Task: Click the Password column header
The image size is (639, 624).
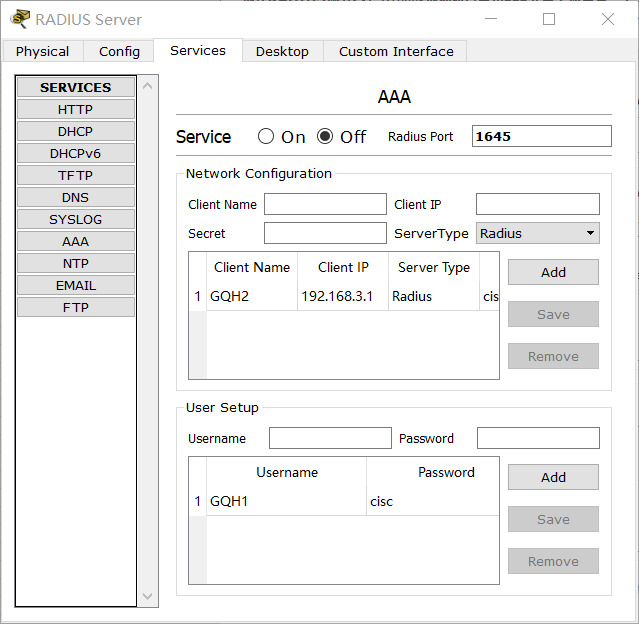Action: coord(433,472)
